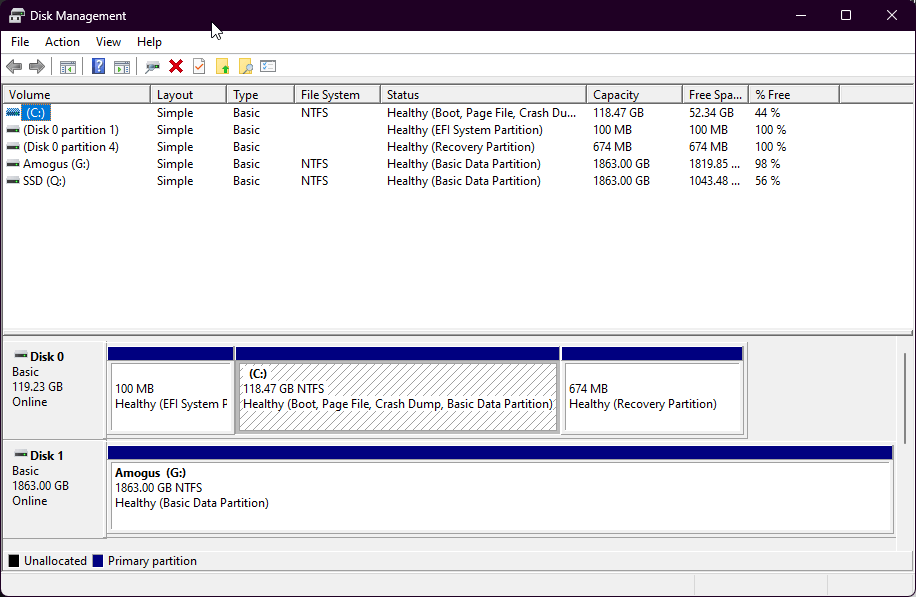Click the yellow page with green arrow icon
Image resolution: width=916 pixels, height=597 pixels.
tap(223, 67)
